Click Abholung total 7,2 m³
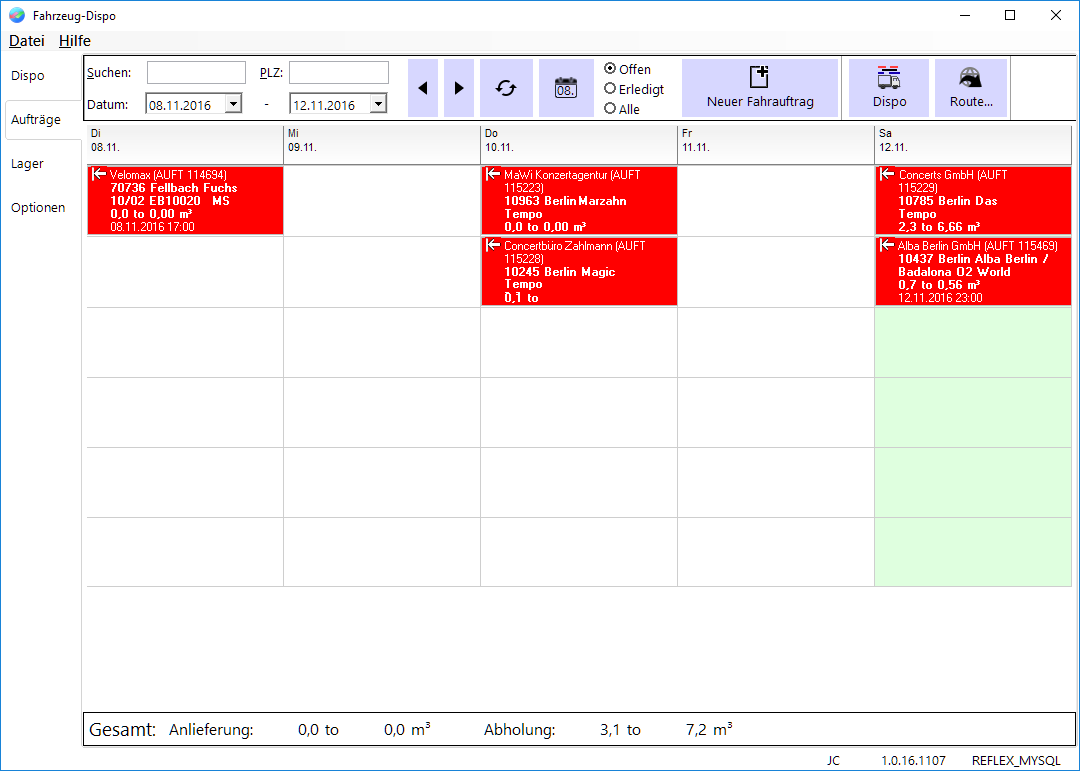The height and width of the screenshot is (771, 1080). click(x=709, y=730)
